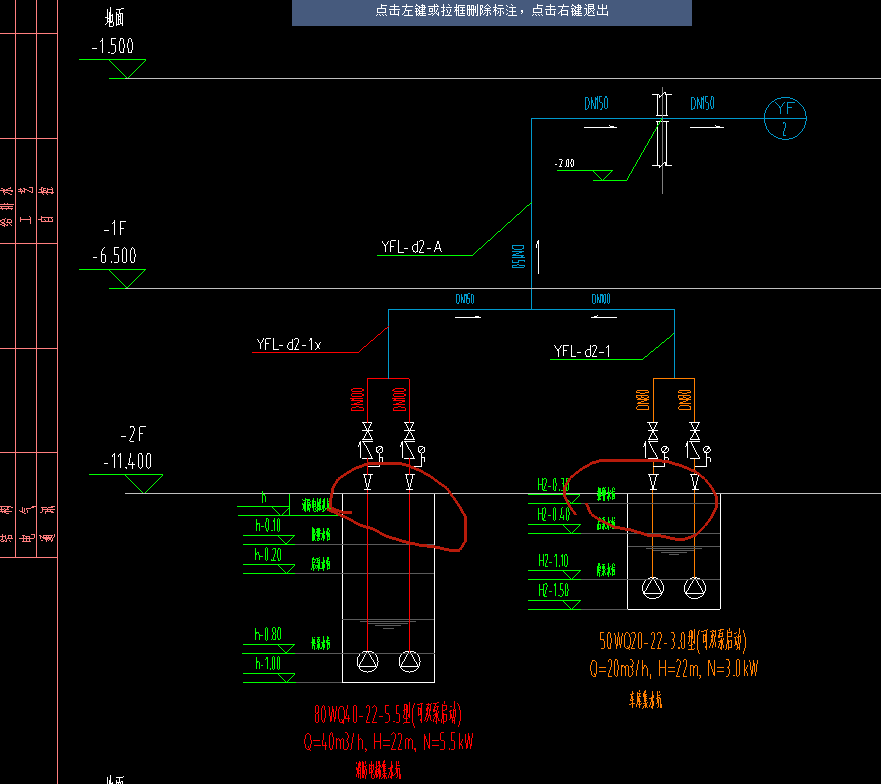The image size is (881, 784).
Task: Click gate valve on left orange riser
Action: point(653,431)
